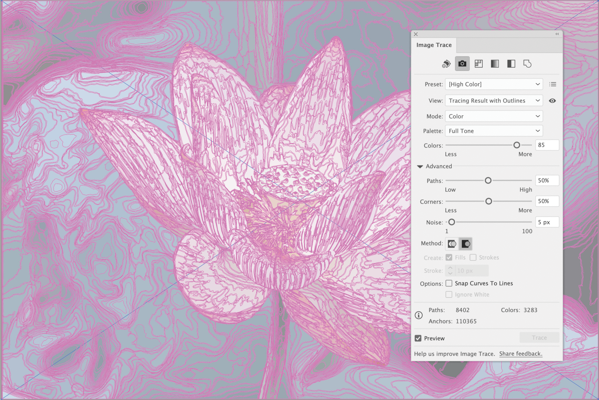Select the Black and White preset icon
The height and width of the screenshot is (400, 599).
tap(511, 64)
